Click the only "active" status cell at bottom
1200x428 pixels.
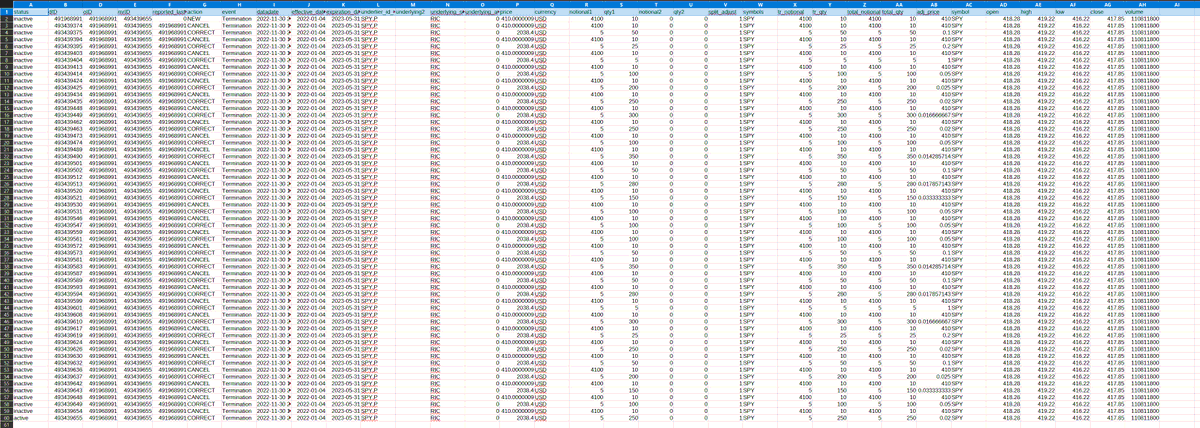(x=22, y=416)
